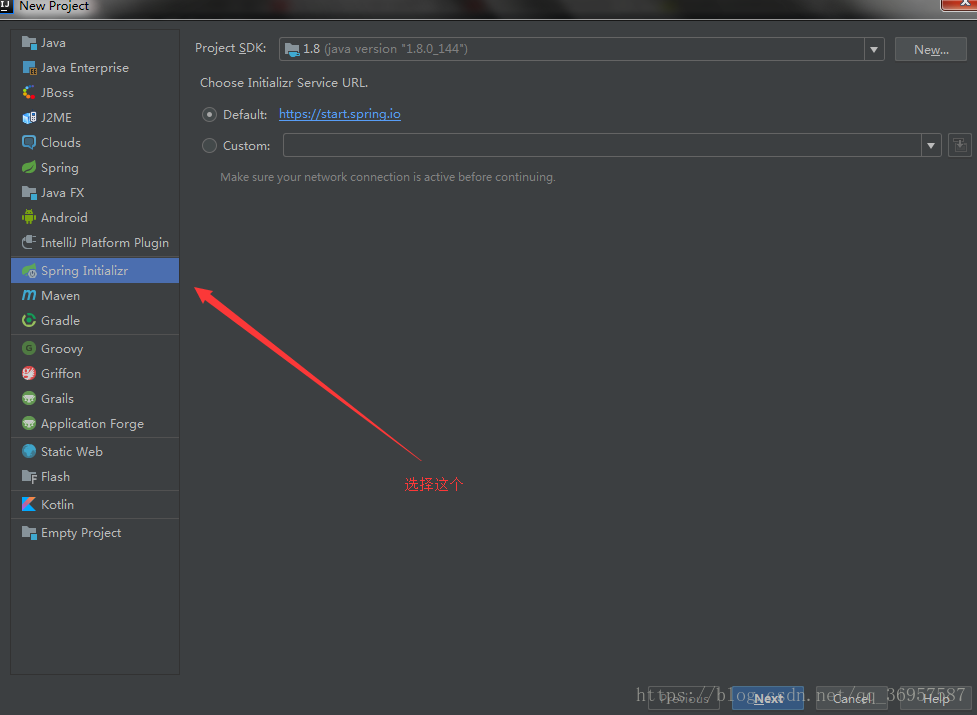Screen dimensions: 977x715
Task: Select Static Web label in list
Action: click(72, 452)
